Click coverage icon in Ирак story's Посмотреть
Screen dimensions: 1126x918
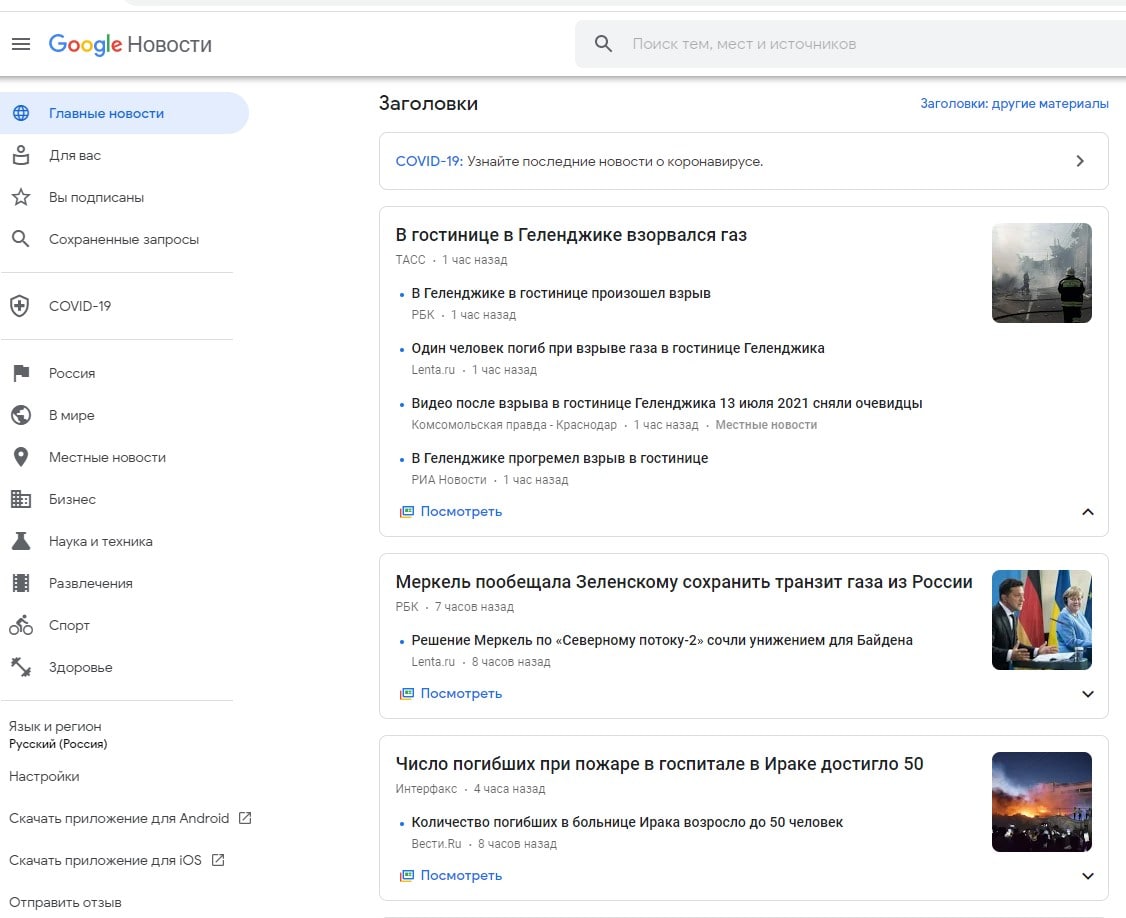pyautogui.click(x=407, y=876)
